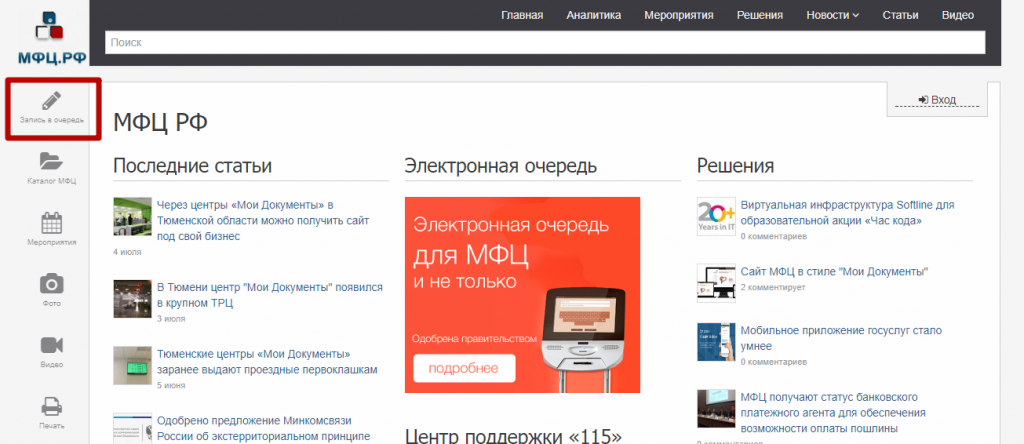Click the Softline 20+ Years thumbnail
This screenshot has width=1024, height=444.
[x=716, y=216]
